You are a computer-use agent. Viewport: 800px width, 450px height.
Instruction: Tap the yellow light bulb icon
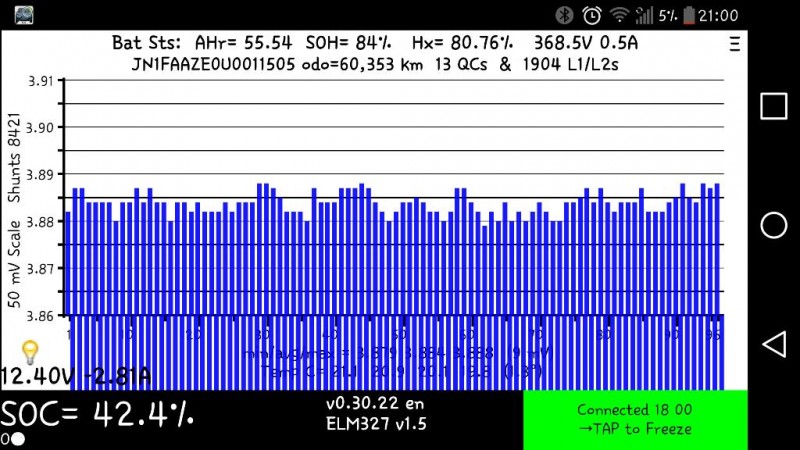(30, 351)
